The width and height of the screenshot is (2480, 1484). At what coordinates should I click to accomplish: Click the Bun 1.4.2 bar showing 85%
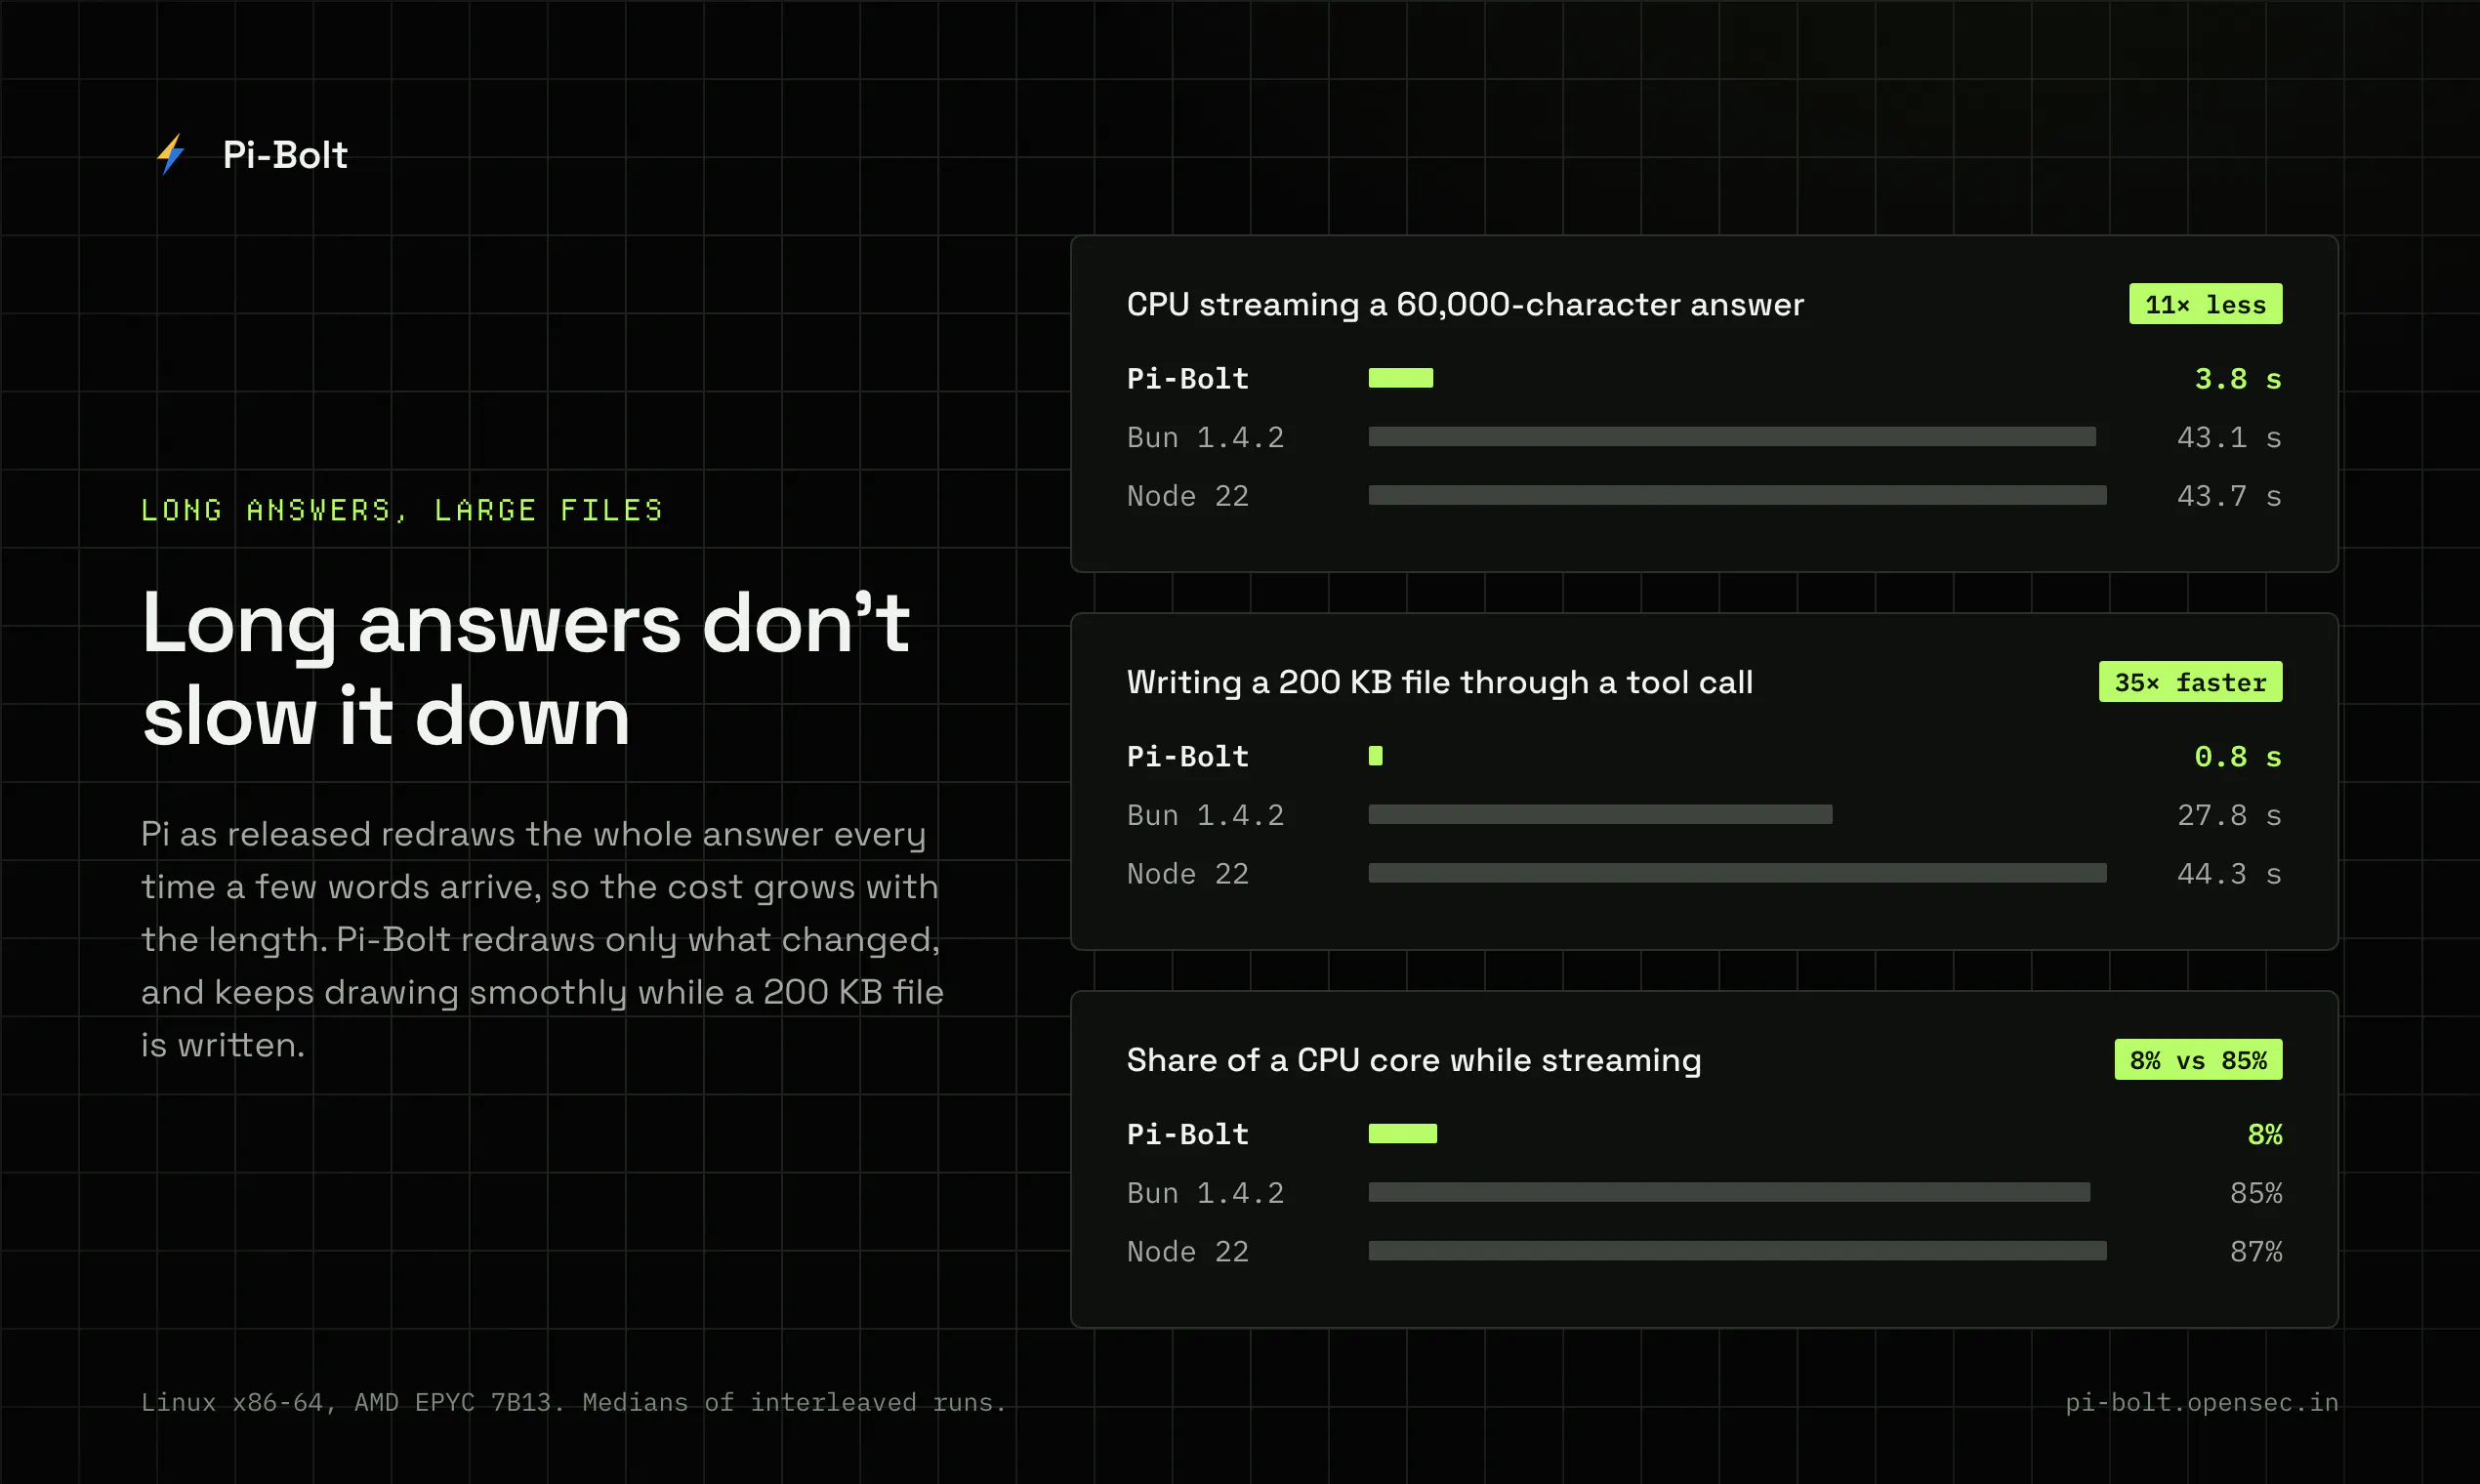tap(1729, 1193)
